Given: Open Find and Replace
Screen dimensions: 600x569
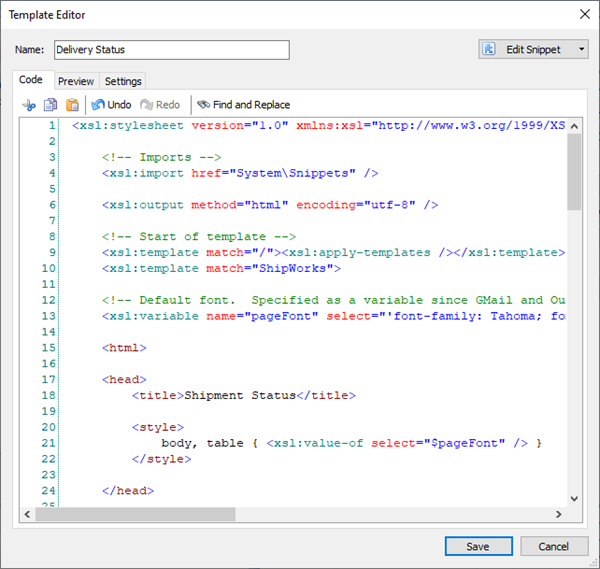Looking at the screenshot, I should click(x=243, y=105).
